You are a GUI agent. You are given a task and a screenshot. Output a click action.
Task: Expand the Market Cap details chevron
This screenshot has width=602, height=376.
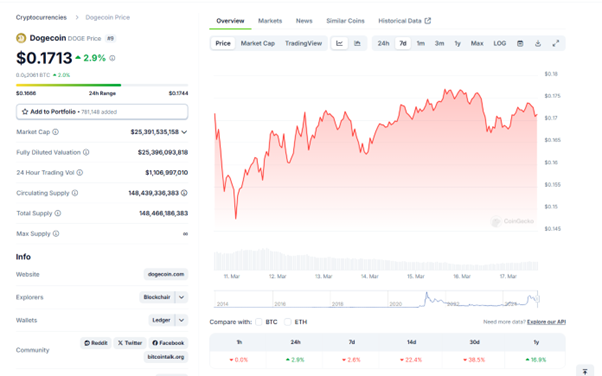pyautogui.click(x=184, y=132)
